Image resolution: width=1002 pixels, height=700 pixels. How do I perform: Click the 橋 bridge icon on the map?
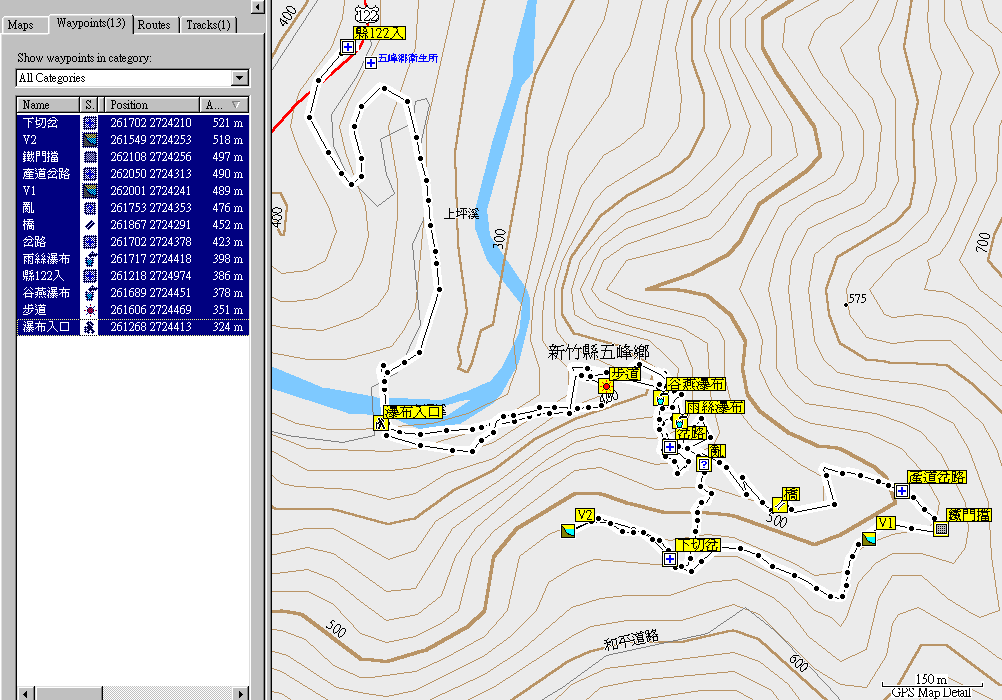(x=780, y=505)
